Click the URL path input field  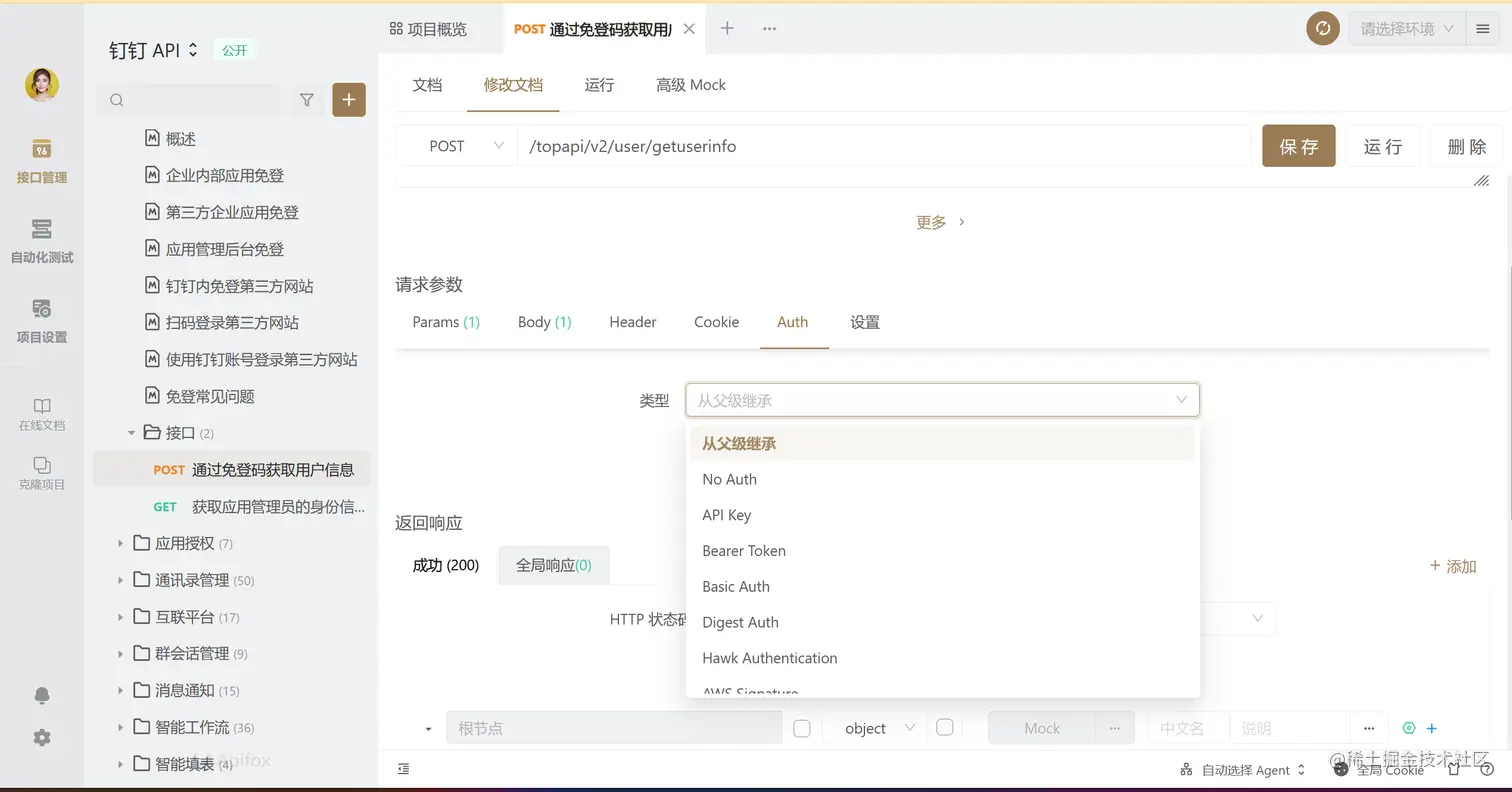pos(884,146)
